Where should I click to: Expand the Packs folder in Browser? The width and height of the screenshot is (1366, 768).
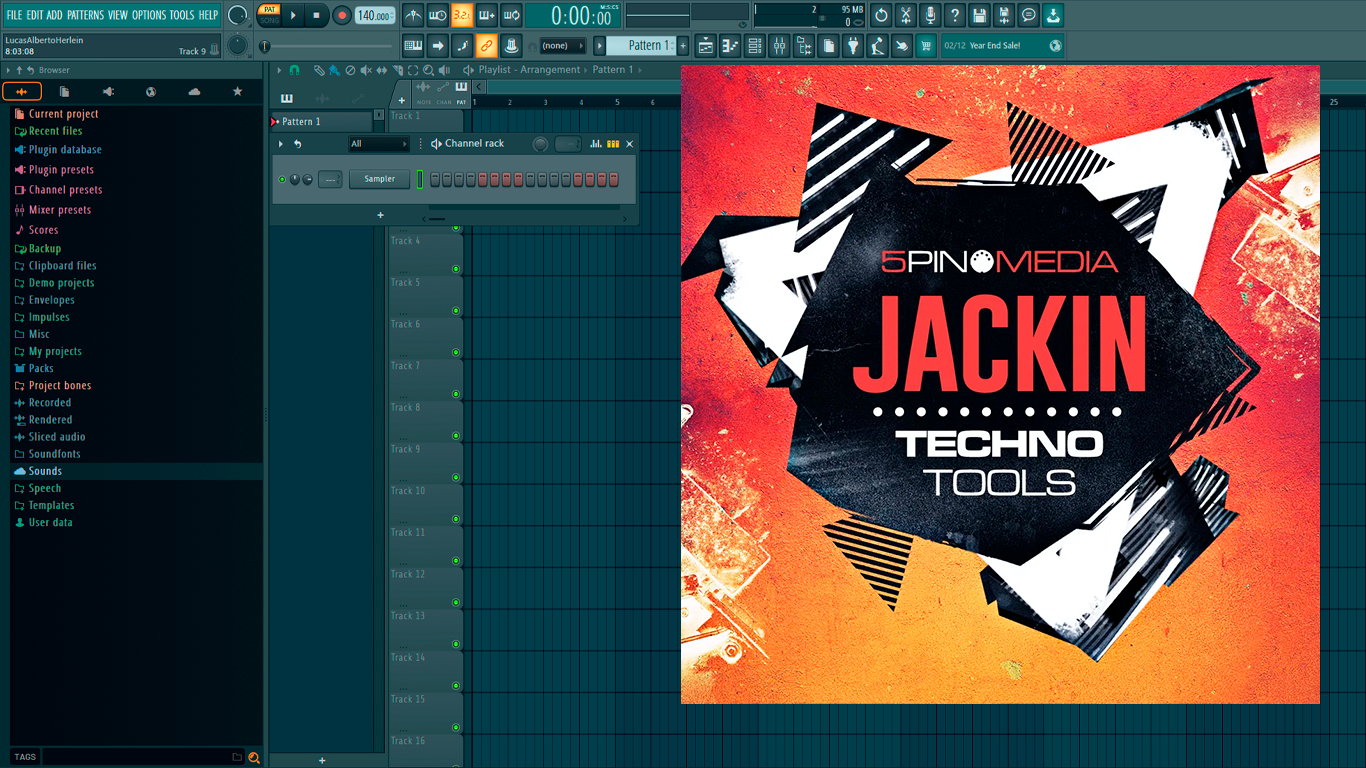[x=41, y=368]
